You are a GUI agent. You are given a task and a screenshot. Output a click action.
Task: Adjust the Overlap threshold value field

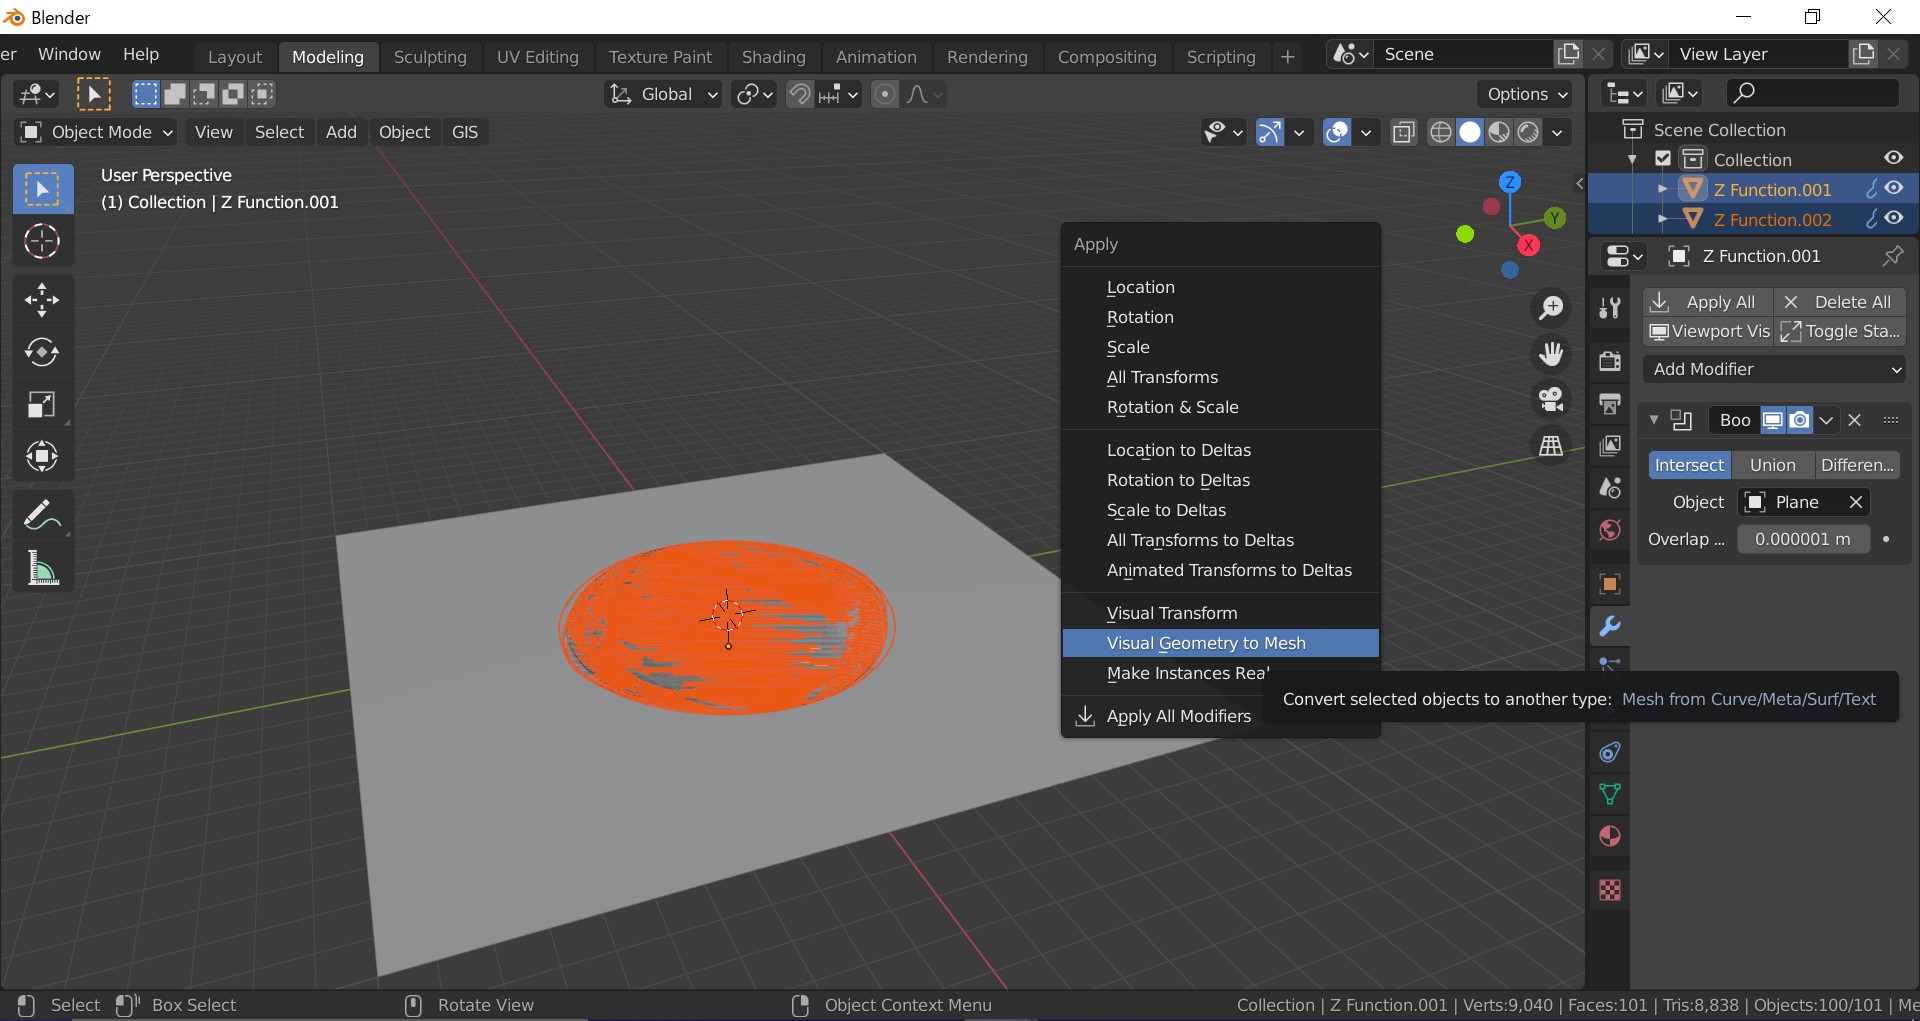[x=1802, y=539]
